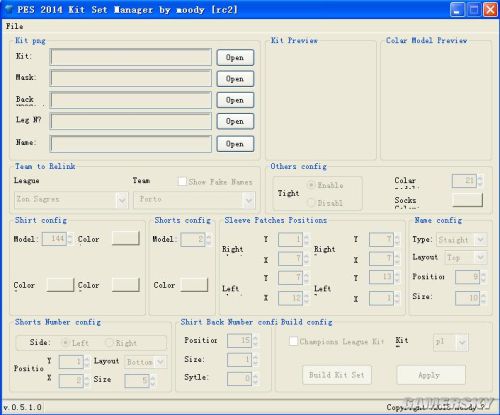The width and height of the screenshot is (500, 415).
Task: Click Shirt Back Number Size spinner
Action: (242, 360)
